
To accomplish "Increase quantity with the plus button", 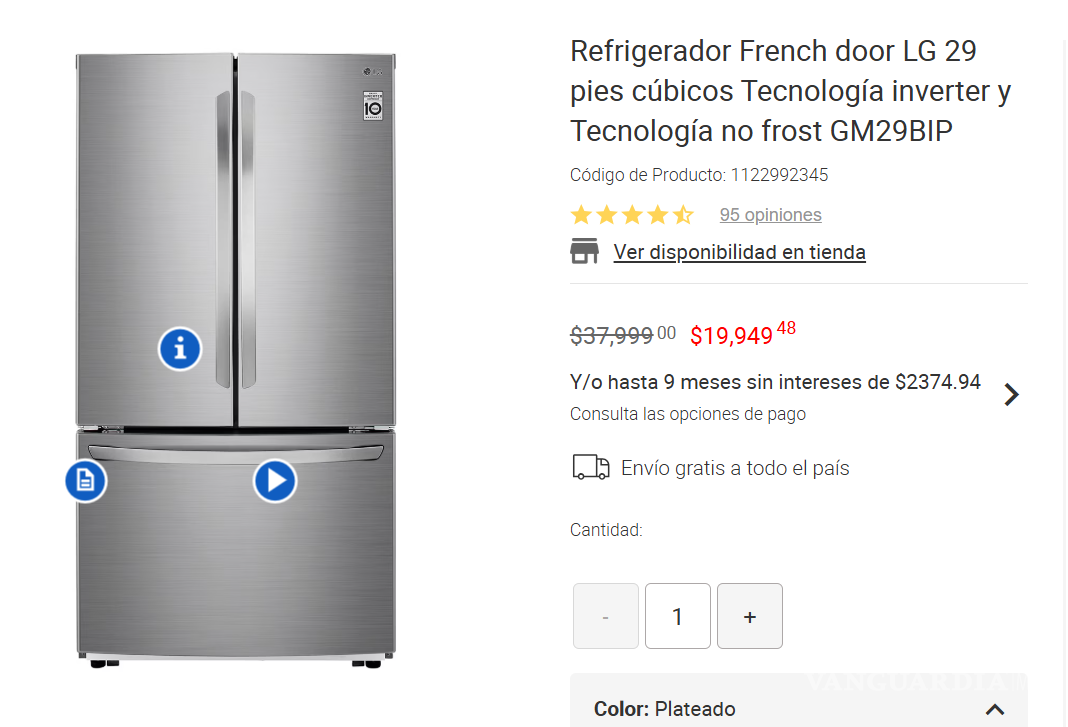I will point(750,616).
